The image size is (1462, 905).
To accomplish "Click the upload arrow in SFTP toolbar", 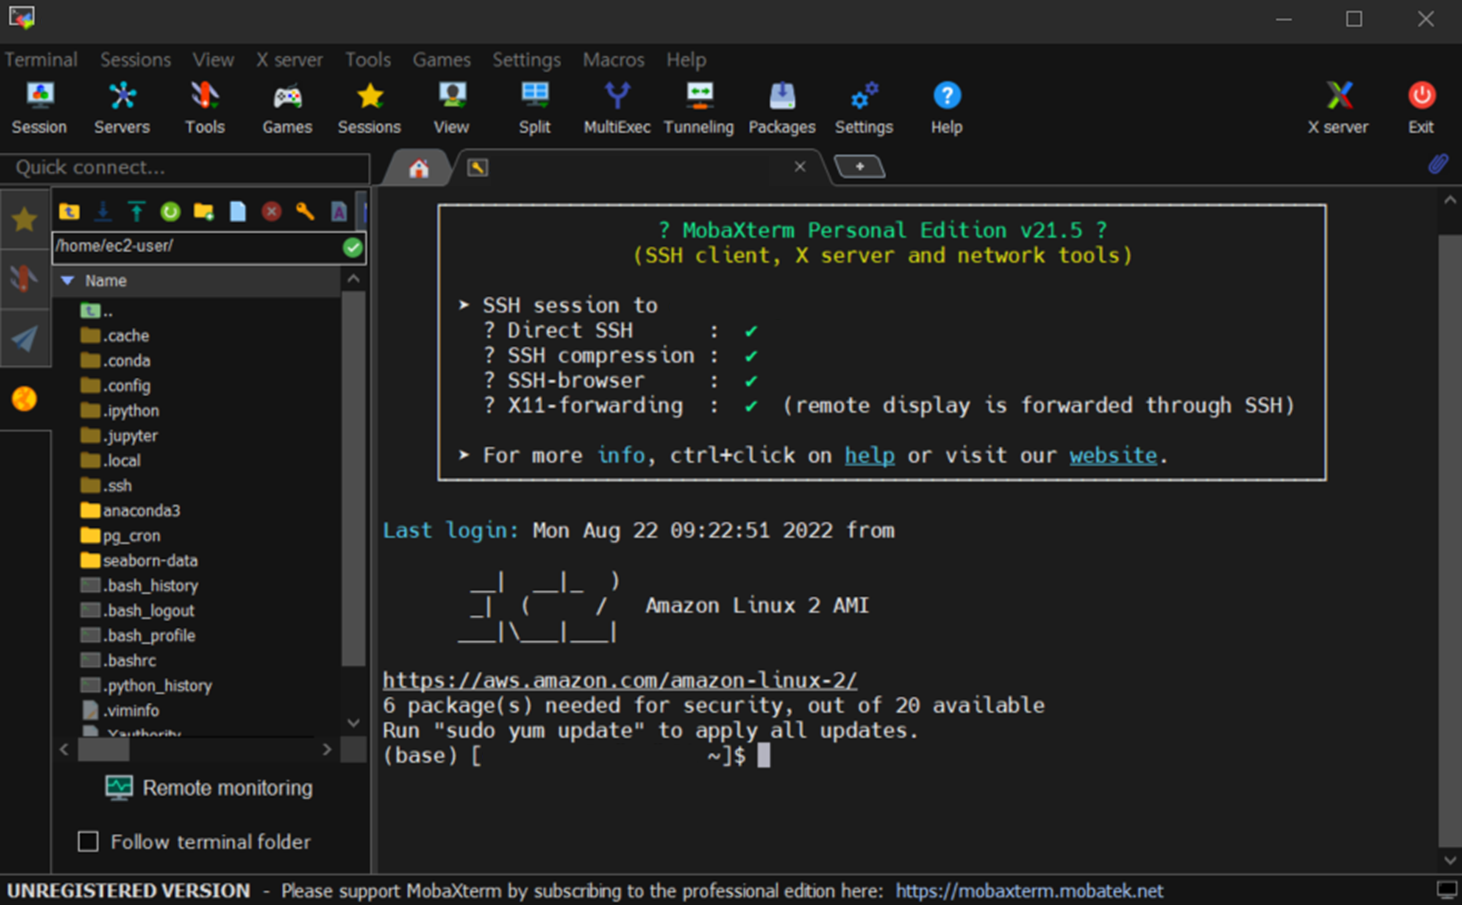I will coord(136,211).
